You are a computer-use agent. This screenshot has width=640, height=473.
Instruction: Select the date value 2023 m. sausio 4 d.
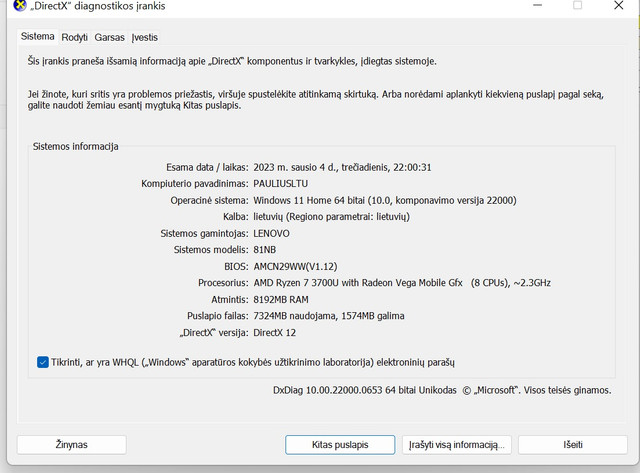coord(295,167)
